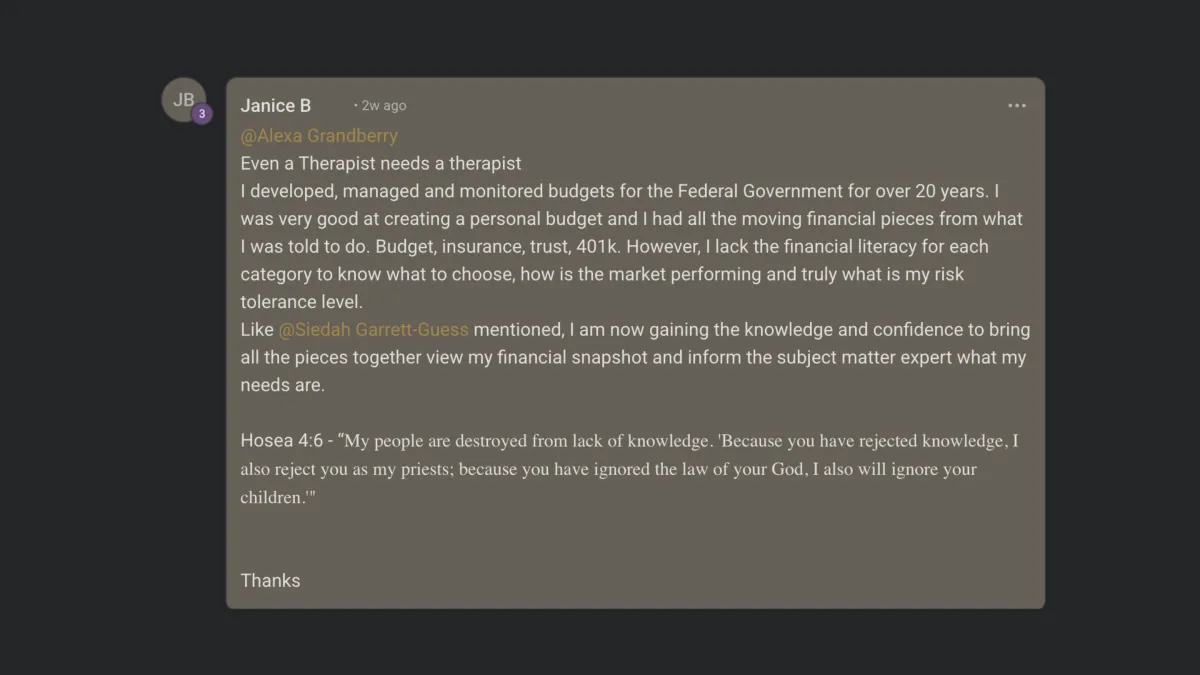Image resolution: width=1200 pixels, height=675 pixels.
Task: Click the purple level 3 badge
Action: click(202, 114)
